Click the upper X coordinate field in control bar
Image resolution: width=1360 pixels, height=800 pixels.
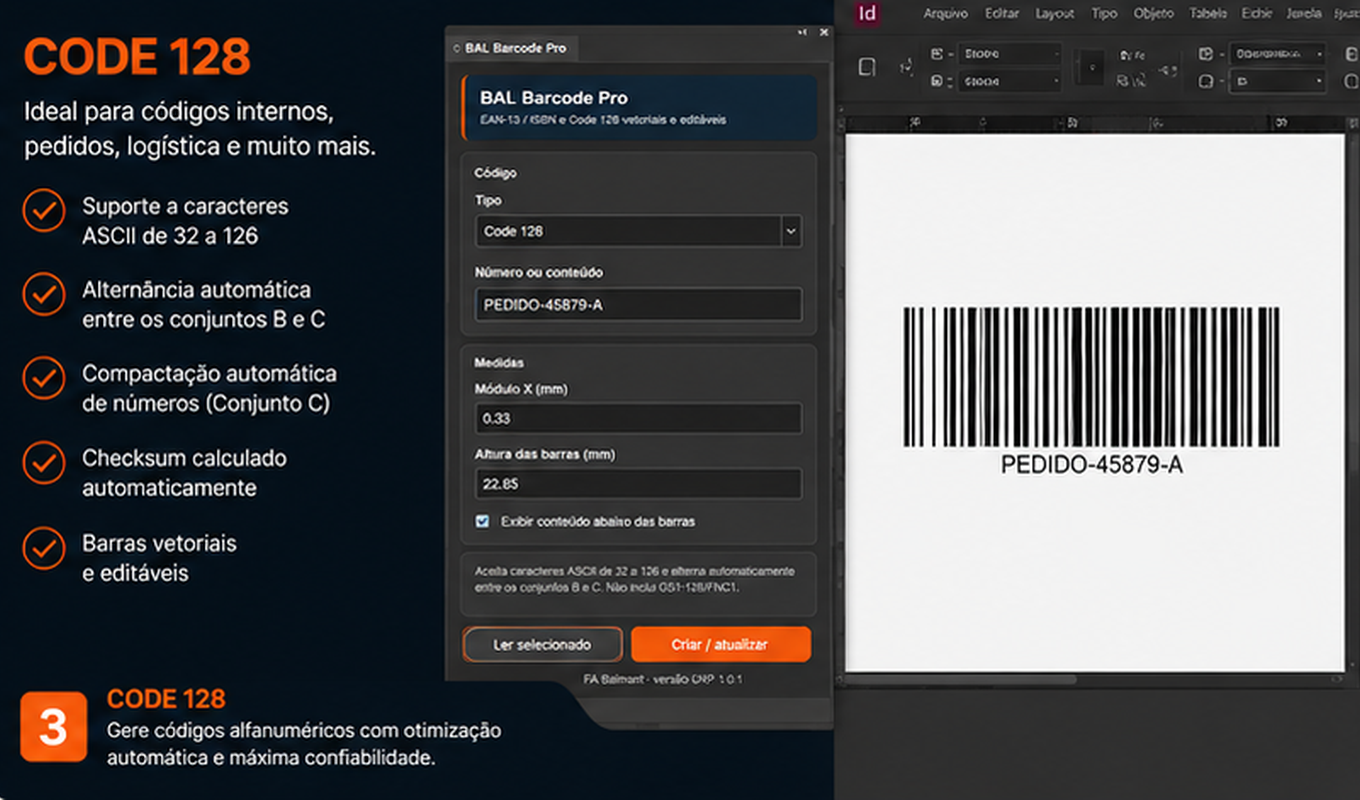[x=1009, y=54]
